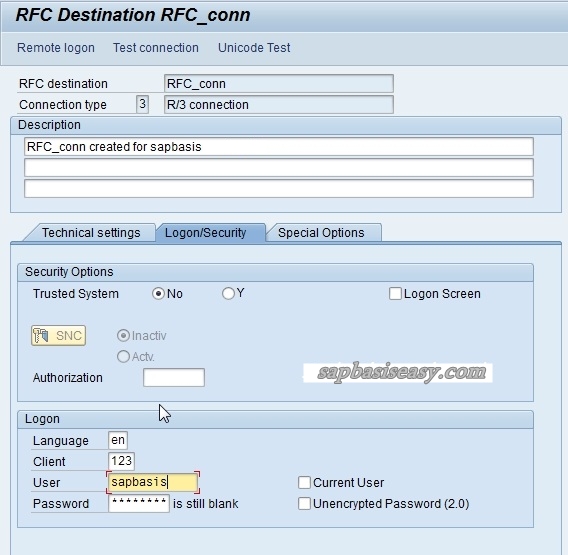Click the User field containing sapbasis
Screen dimensions: 568x555
point(153,482)
